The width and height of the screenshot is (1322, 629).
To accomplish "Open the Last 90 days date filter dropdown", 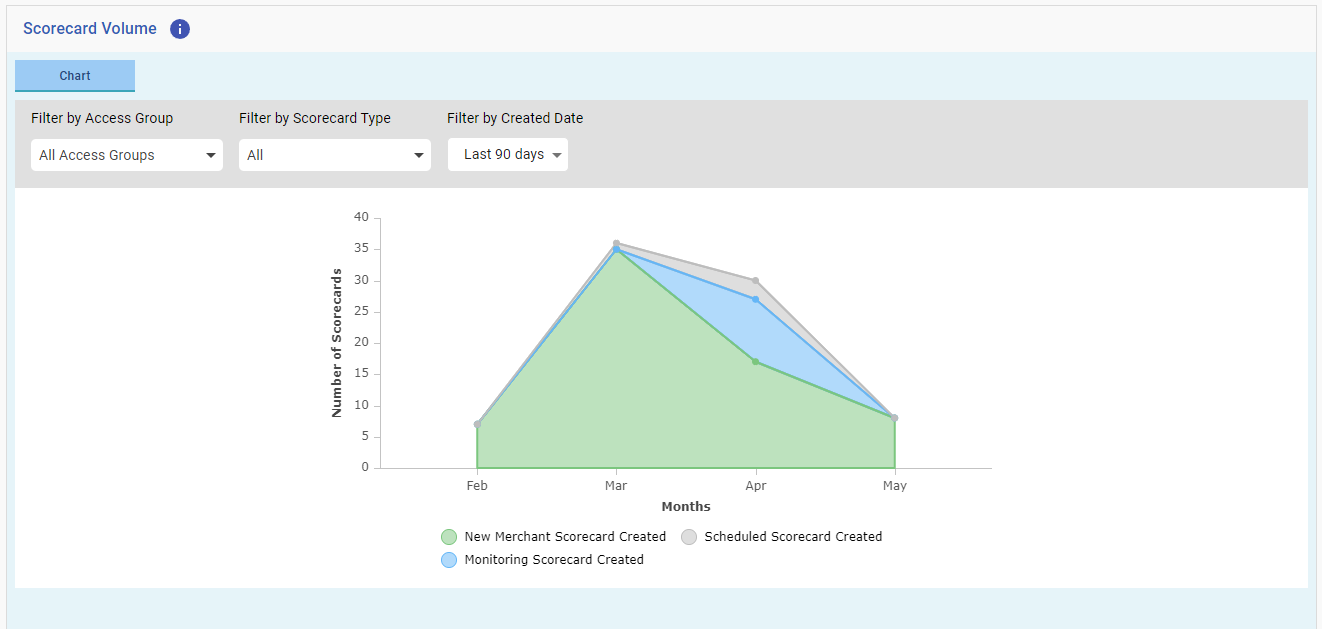I will tap(507, 154).
